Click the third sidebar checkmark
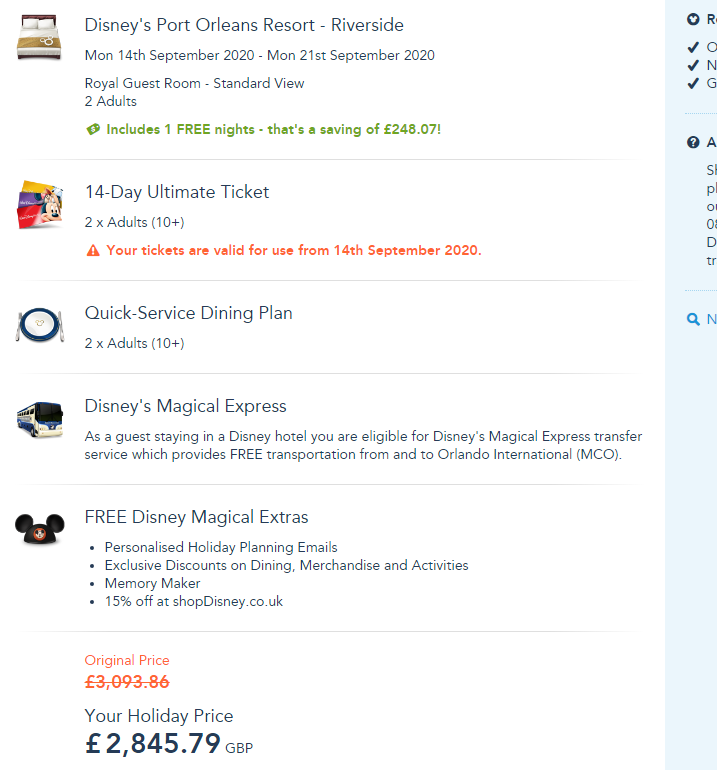Viewport: 717px width, 770px height. (x=693, y=83)
